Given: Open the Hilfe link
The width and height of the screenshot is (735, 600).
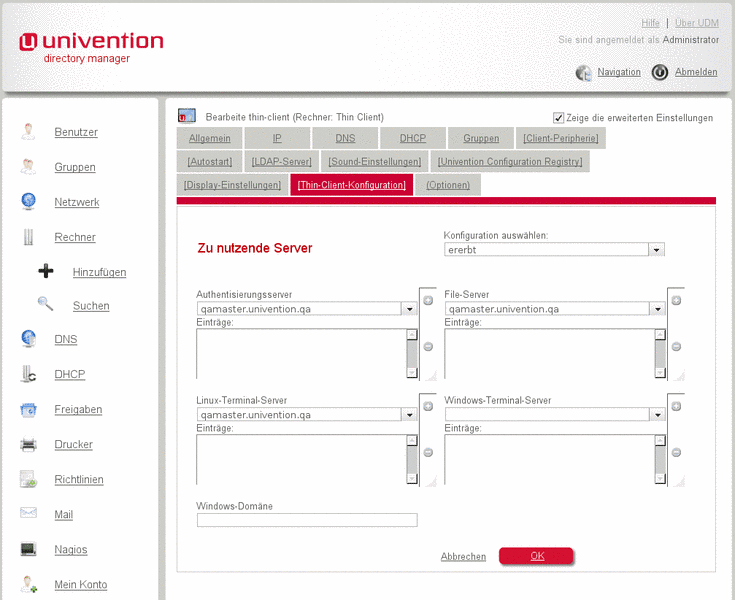Looking at the screenshot, I should coord(650,23).
